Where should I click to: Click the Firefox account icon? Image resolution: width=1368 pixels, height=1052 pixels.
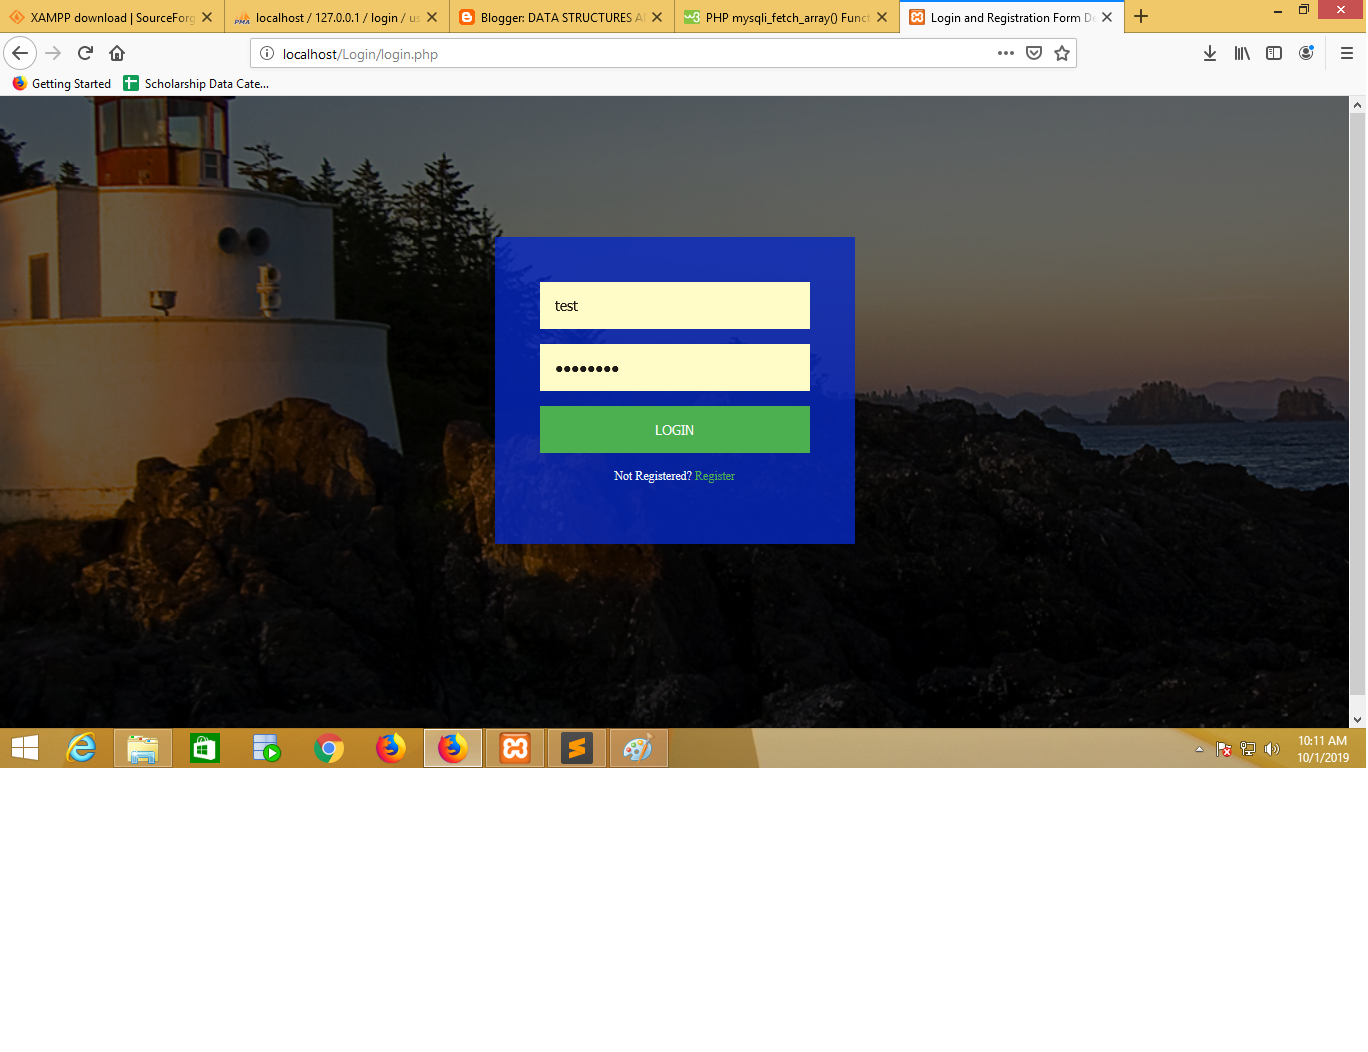pyautogui.click(x=1306, y=53)
